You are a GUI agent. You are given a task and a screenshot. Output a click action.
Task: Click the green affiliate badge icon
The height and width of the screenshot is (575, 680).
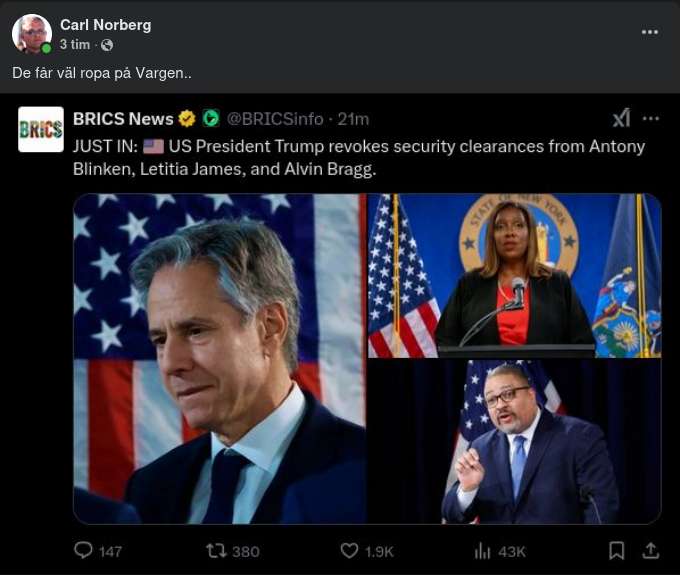(x=210, y=119)
